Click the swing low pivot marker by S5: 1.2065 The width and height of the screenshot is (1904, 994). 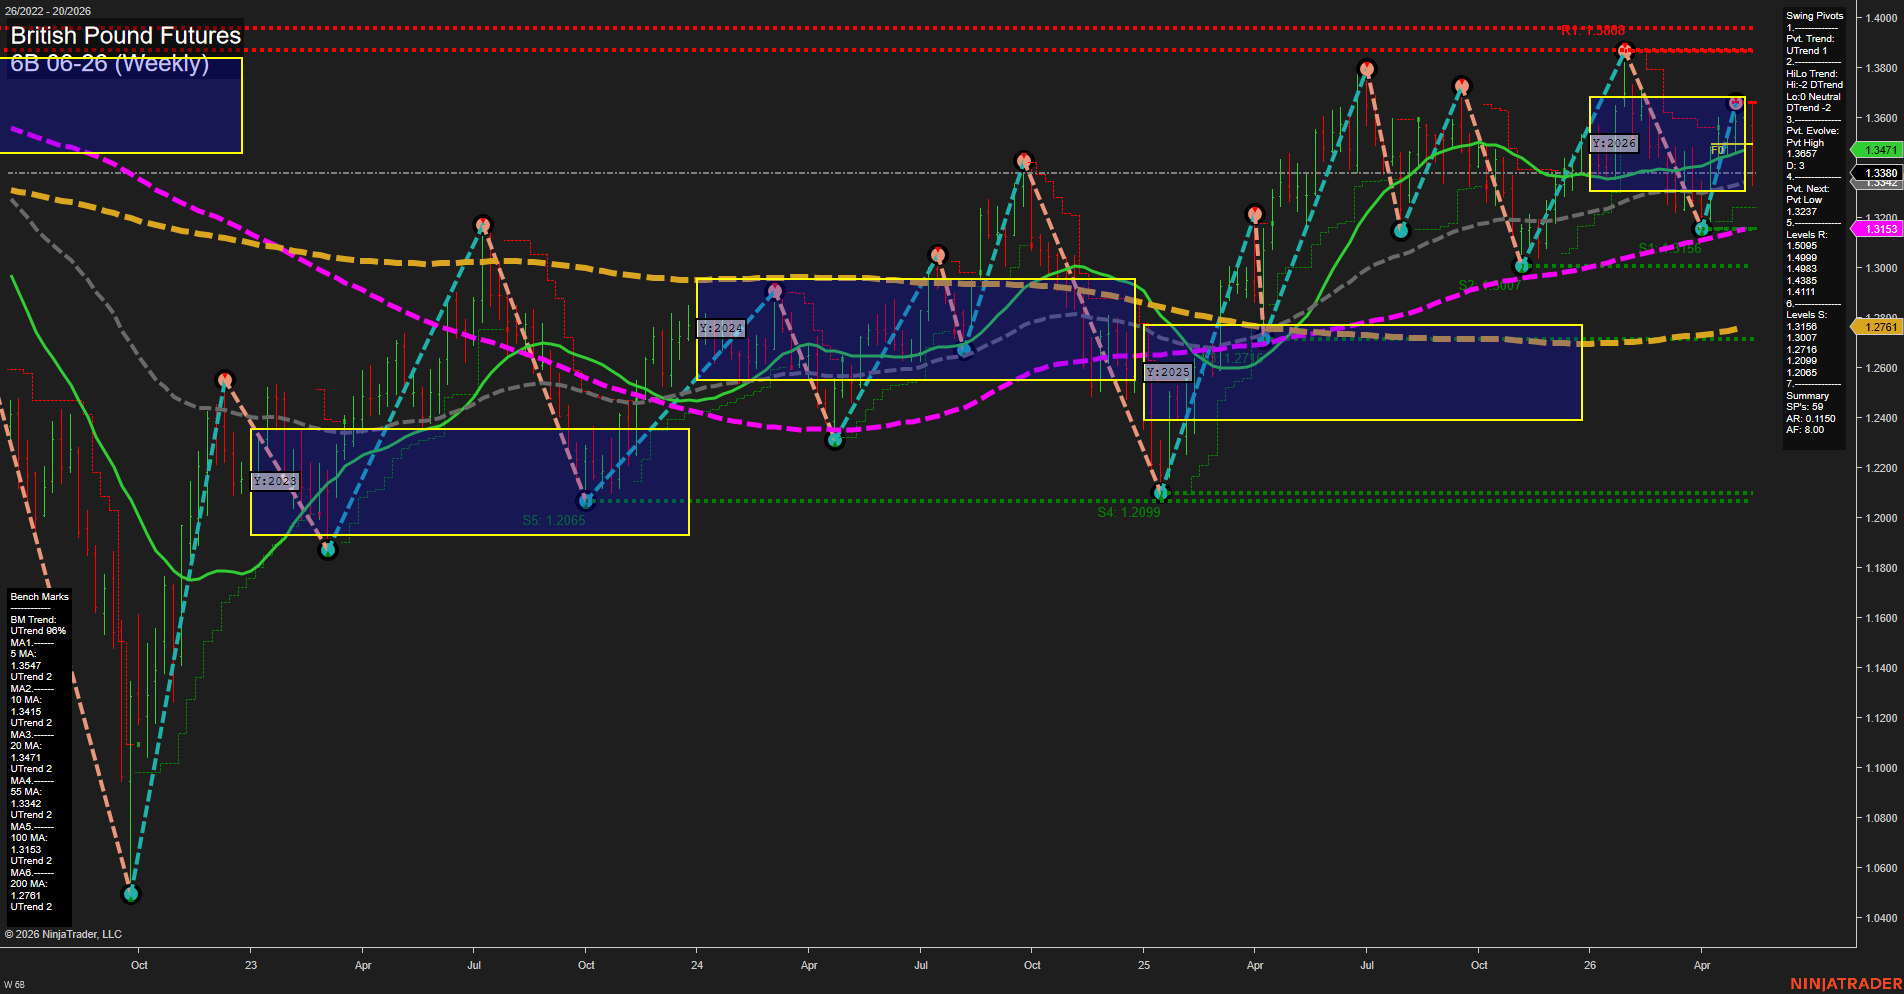[586, 500]
